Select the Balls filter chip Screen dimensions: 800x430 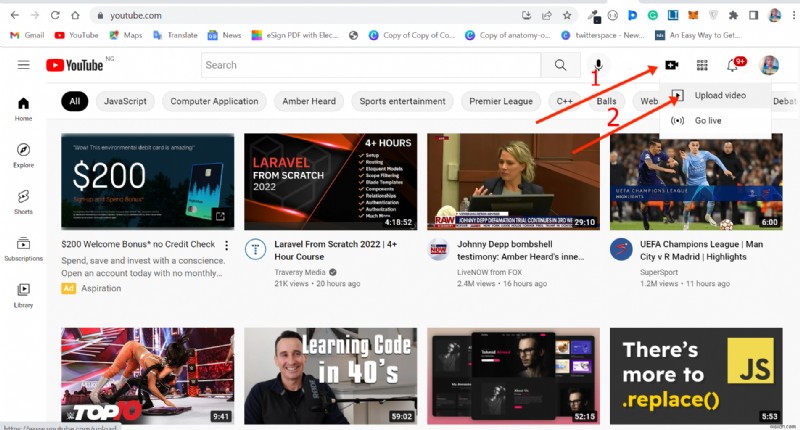pos(606,101)
